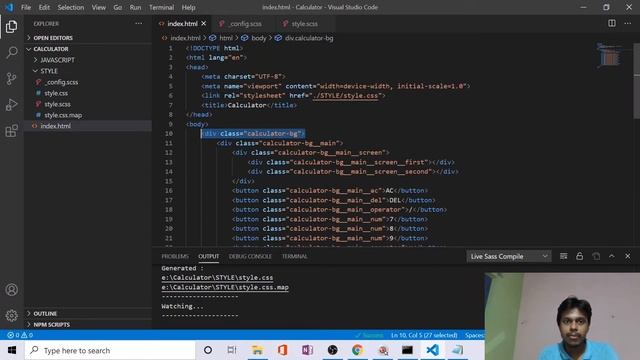
Task: Select the Output panel tab
Action: click(209, 256)
